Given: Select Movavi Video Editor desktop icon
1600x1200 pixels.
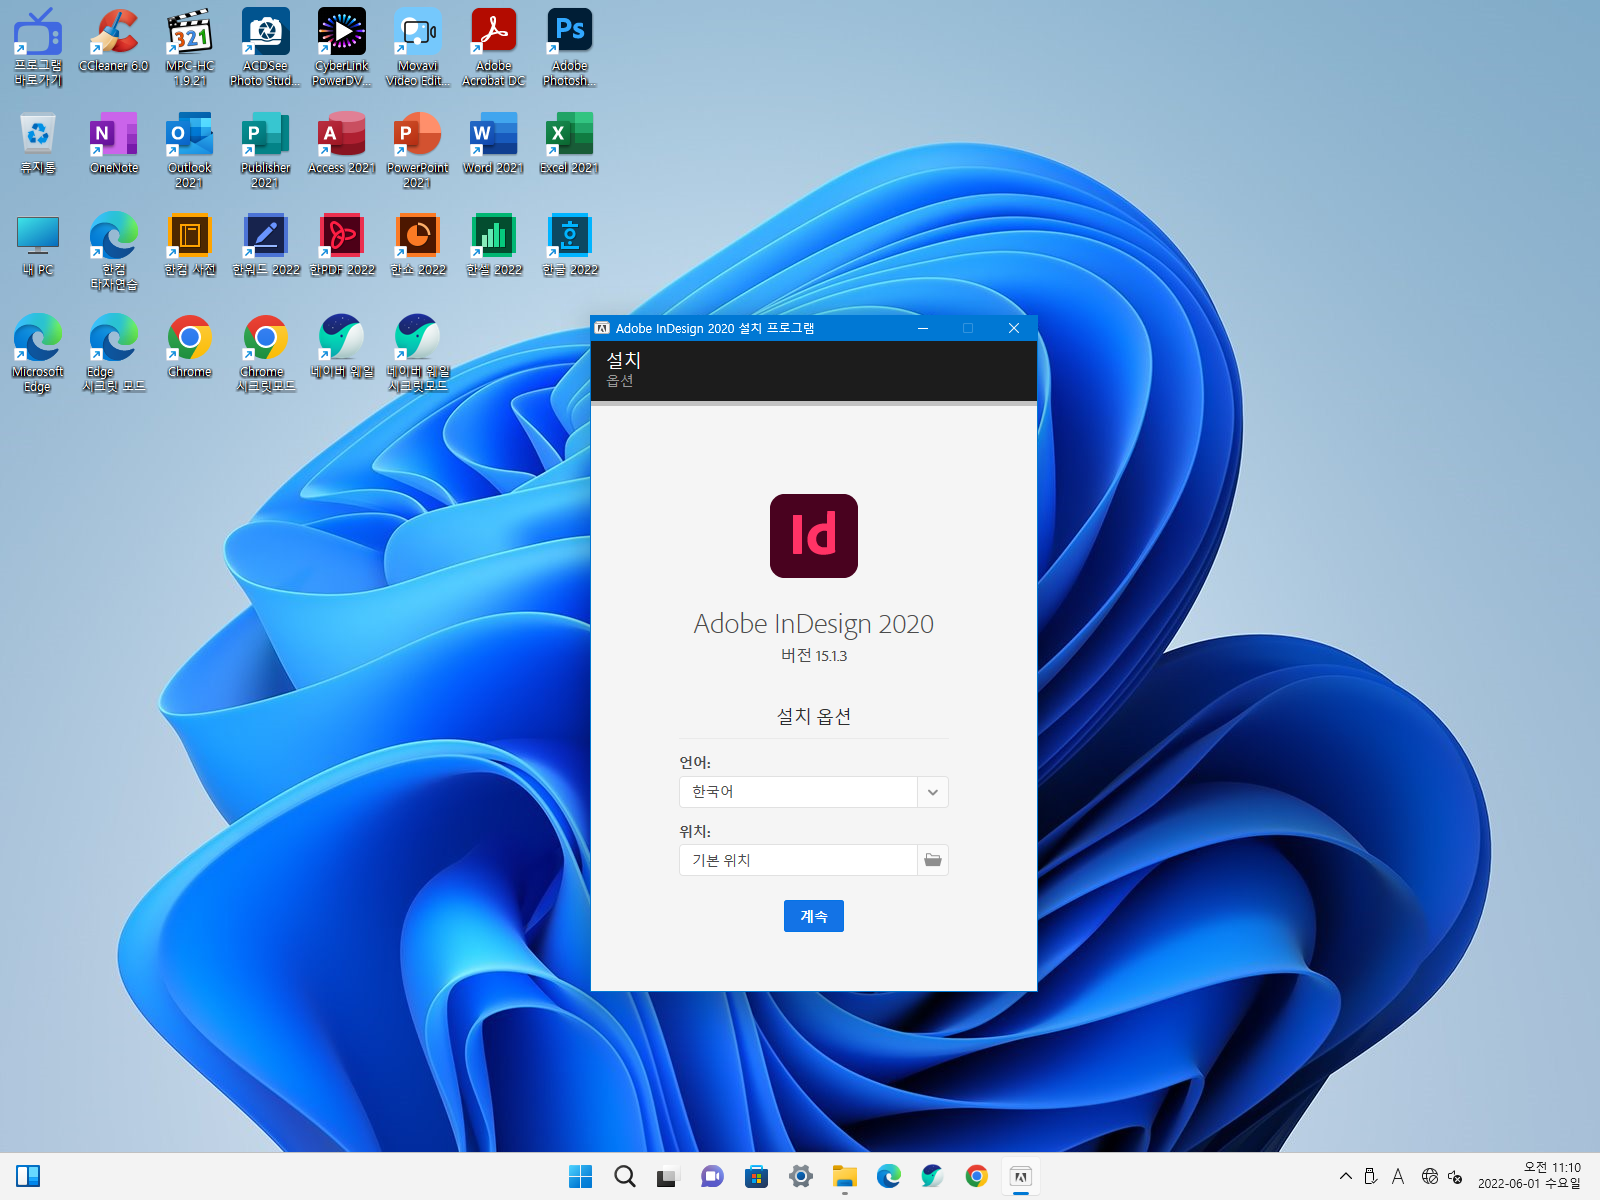Looking at the screenshot, I should click(x=418, y=47).
